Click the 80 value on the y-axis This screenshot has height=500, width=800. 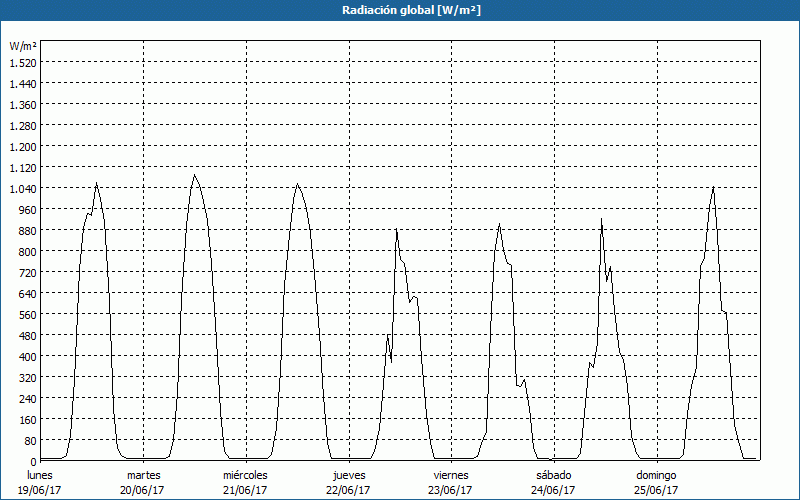click(x=29, y=440)
